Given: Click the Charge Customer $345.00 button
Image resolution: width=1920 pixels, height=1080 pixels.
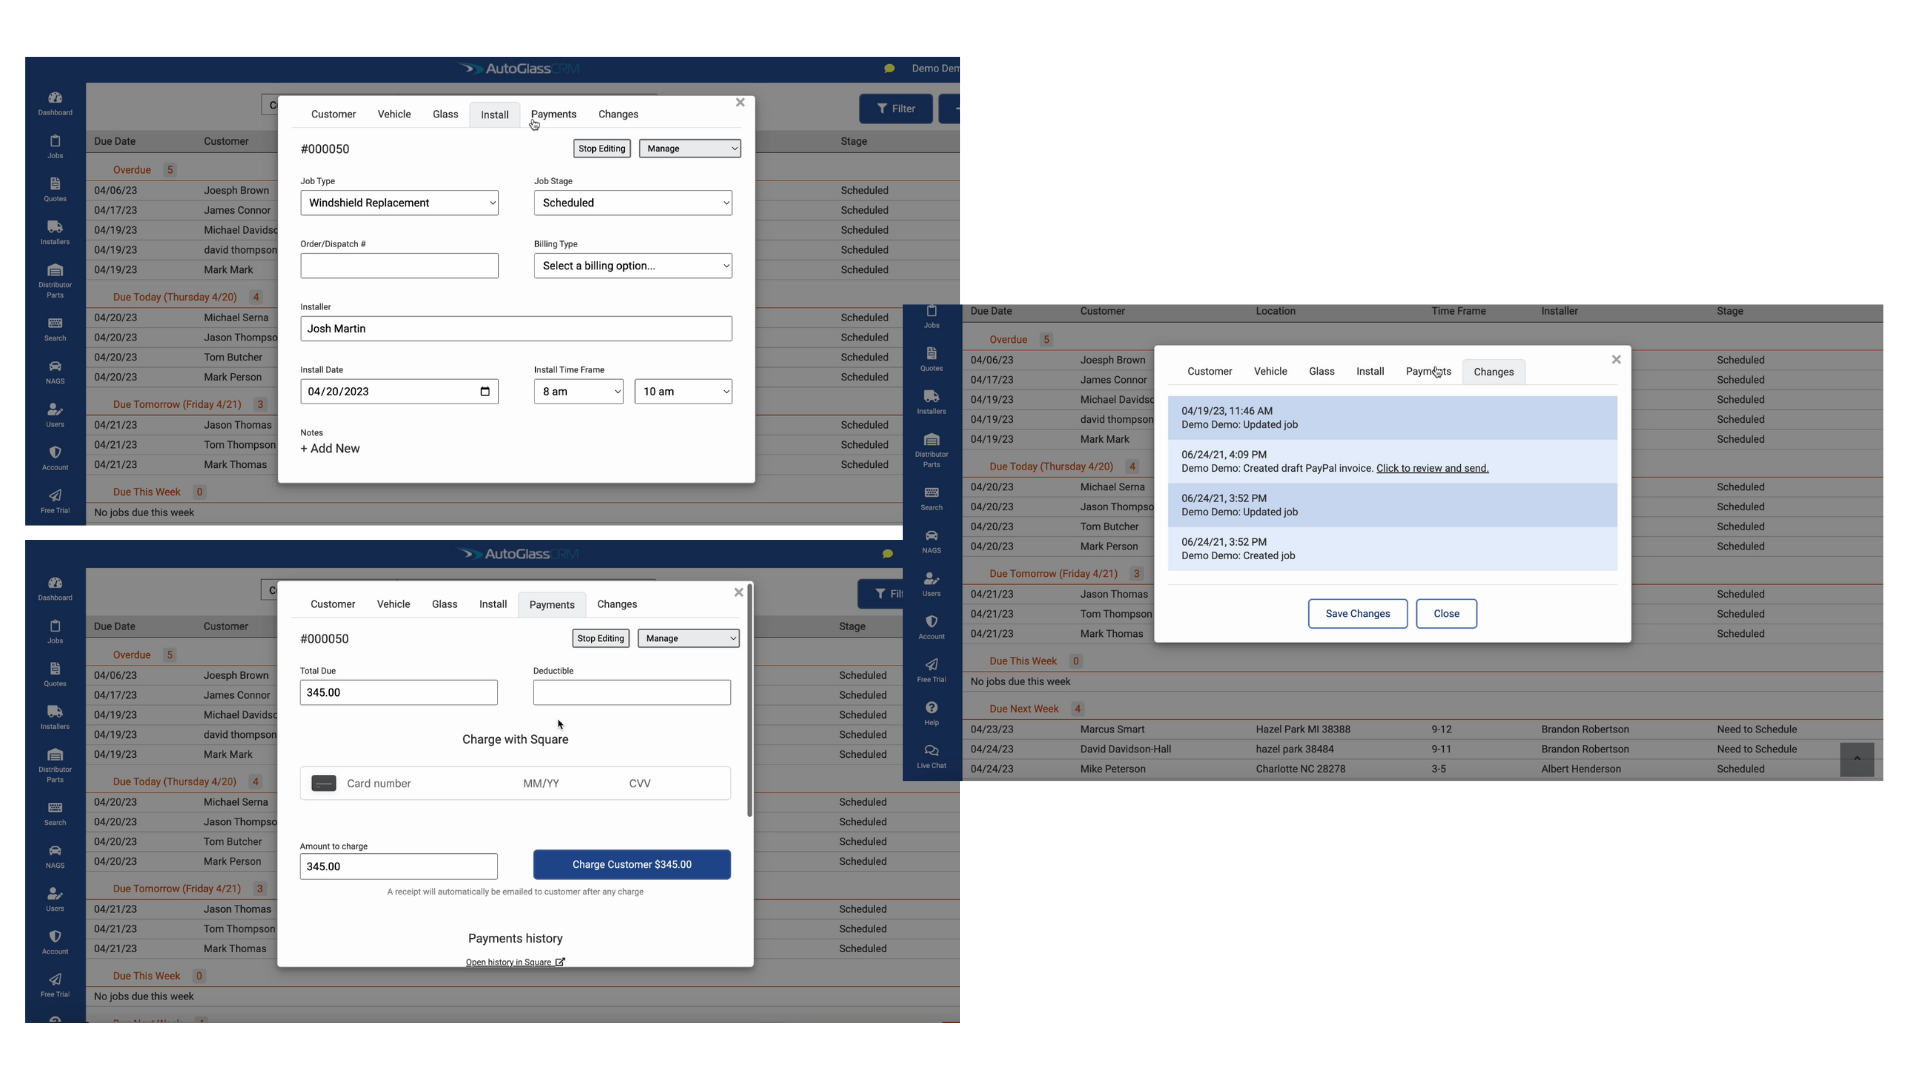Looking at the screenshot, I should click(x=631, y=864).
